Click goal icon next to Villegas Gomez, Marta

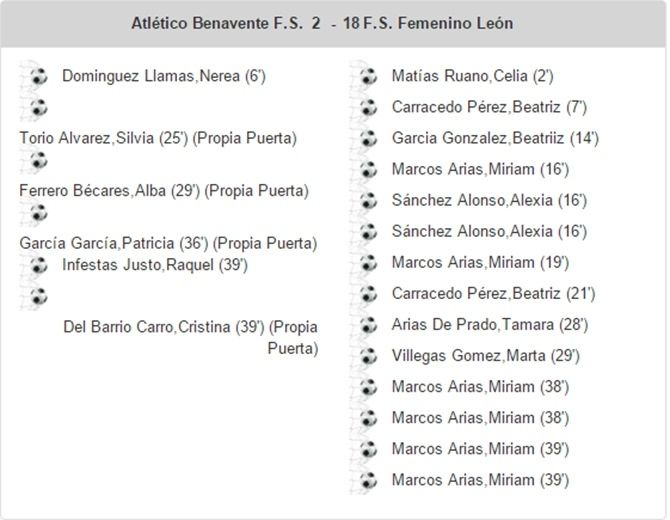(x=368, y=356)
